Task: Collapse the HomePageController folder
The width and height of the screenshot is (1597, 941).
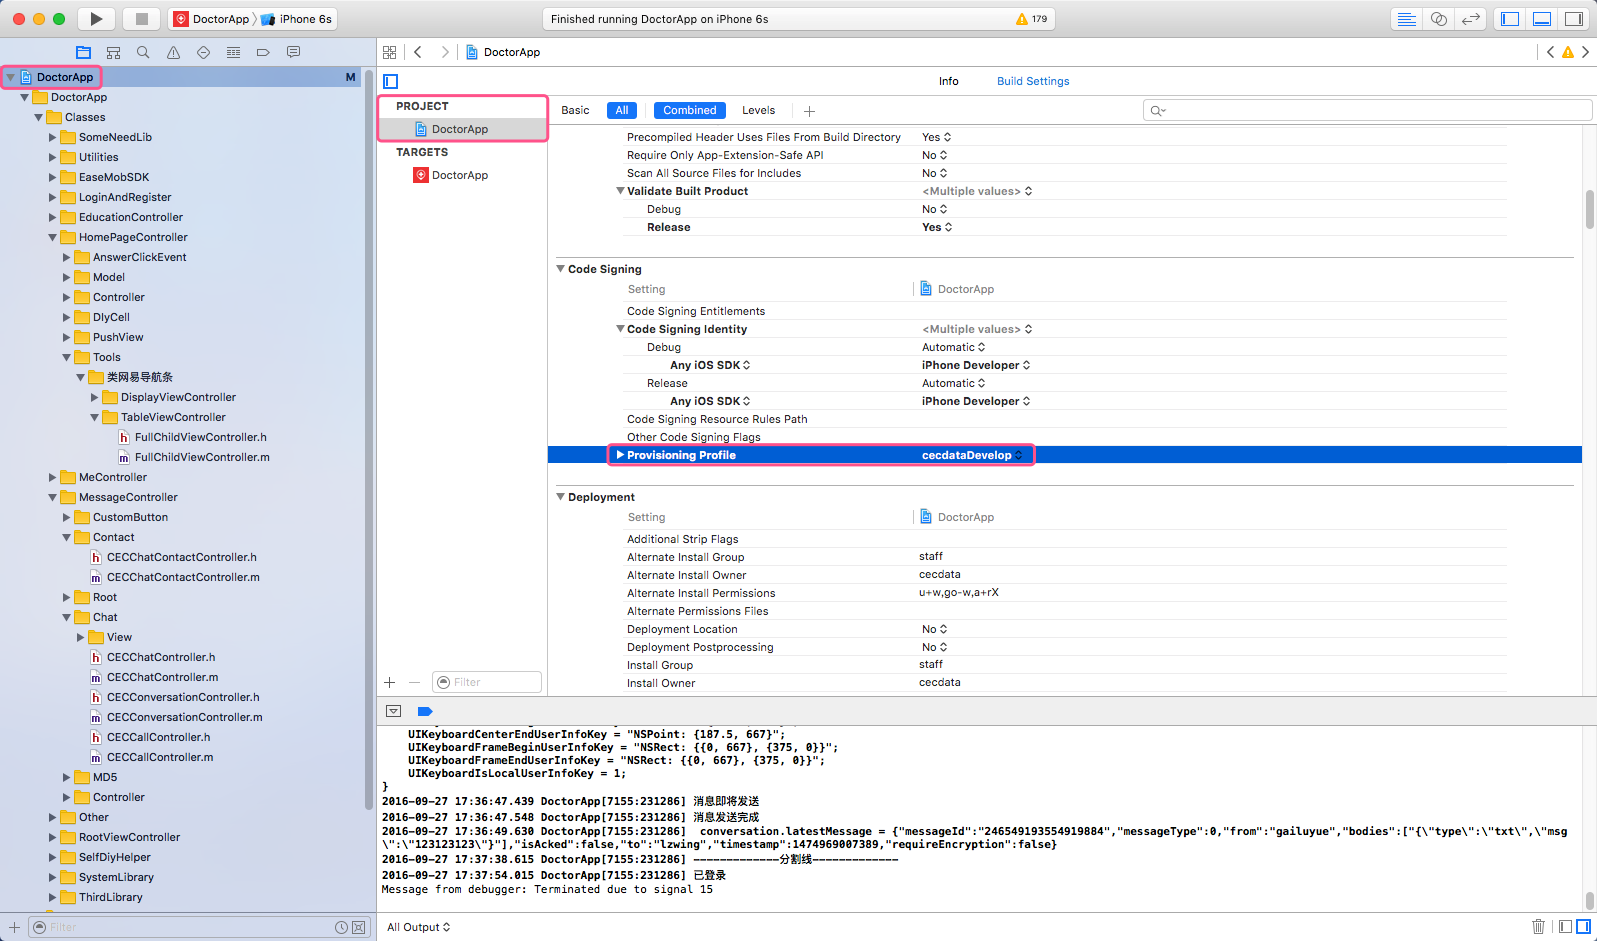Action: (52, 237)
